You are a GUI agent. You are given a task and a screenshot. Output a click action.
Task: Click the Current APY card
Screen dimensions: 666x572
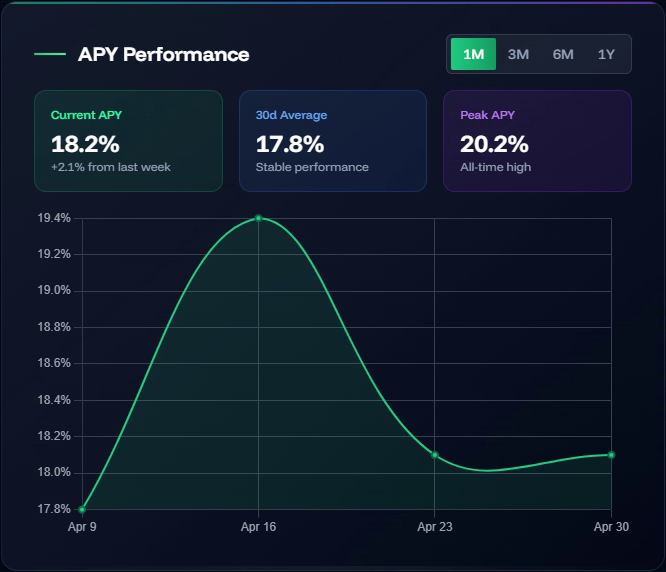[128, 141]
